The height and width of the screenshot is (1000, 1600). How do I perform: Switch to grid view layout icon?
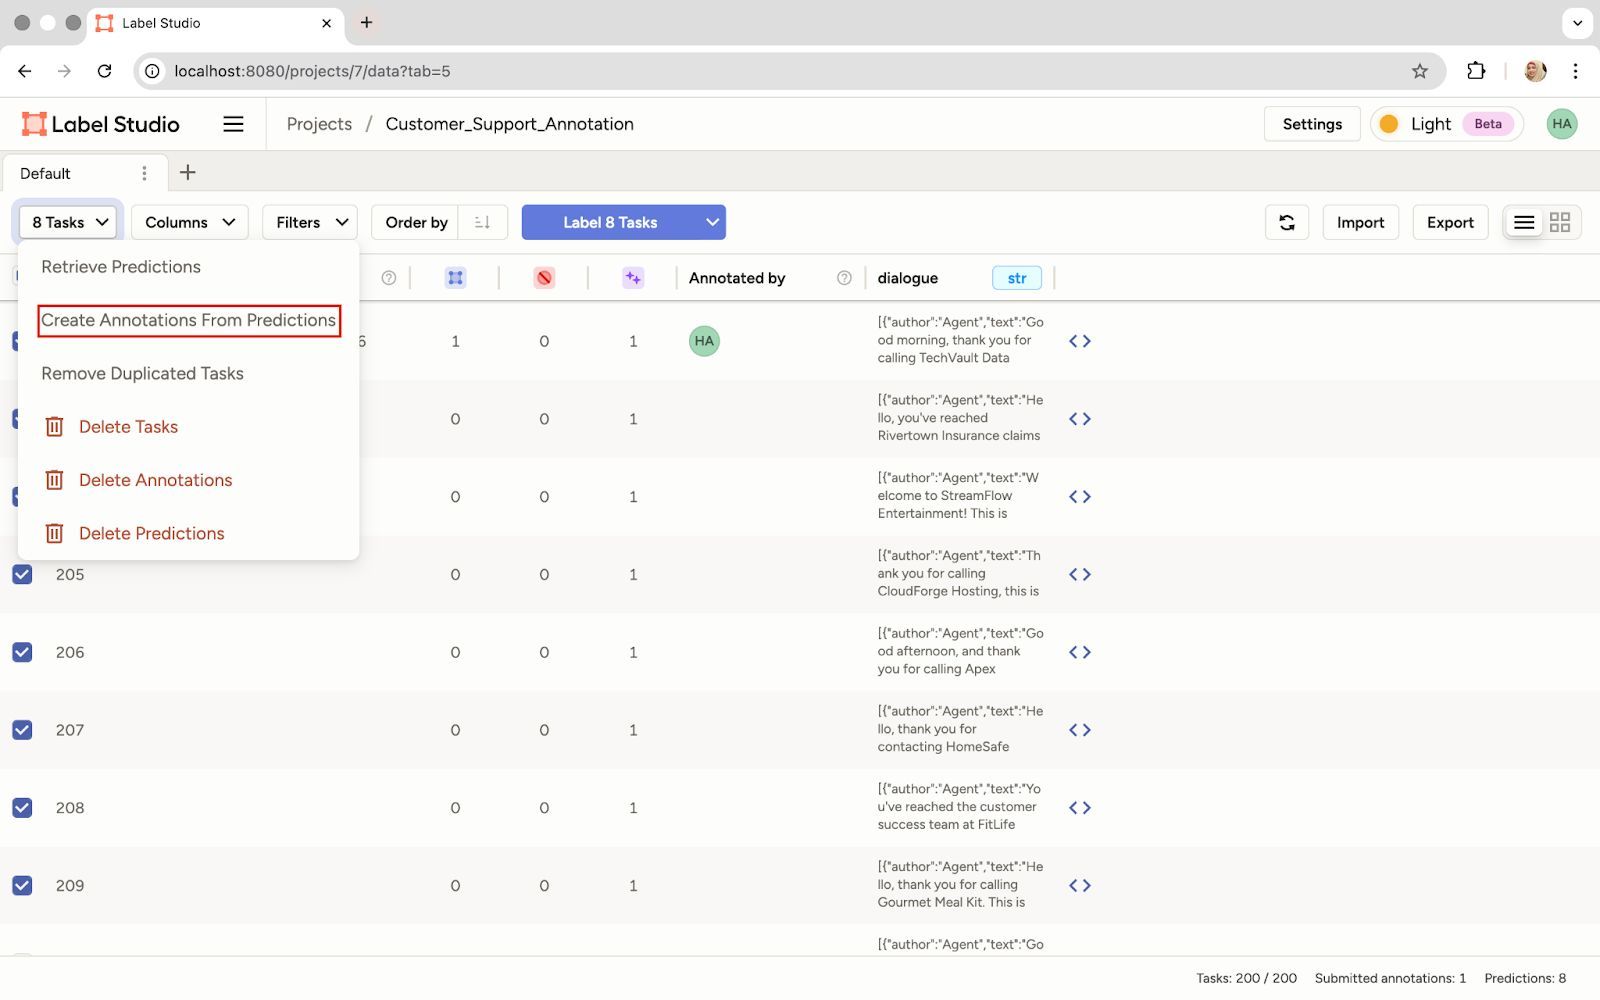(x=1559, y=222)
